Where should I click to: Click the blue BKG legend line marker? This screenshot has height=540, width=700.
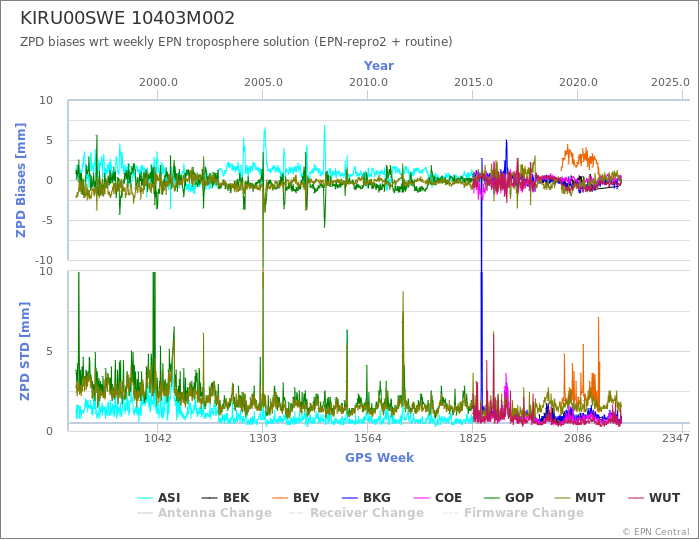(x=350, y=498)
